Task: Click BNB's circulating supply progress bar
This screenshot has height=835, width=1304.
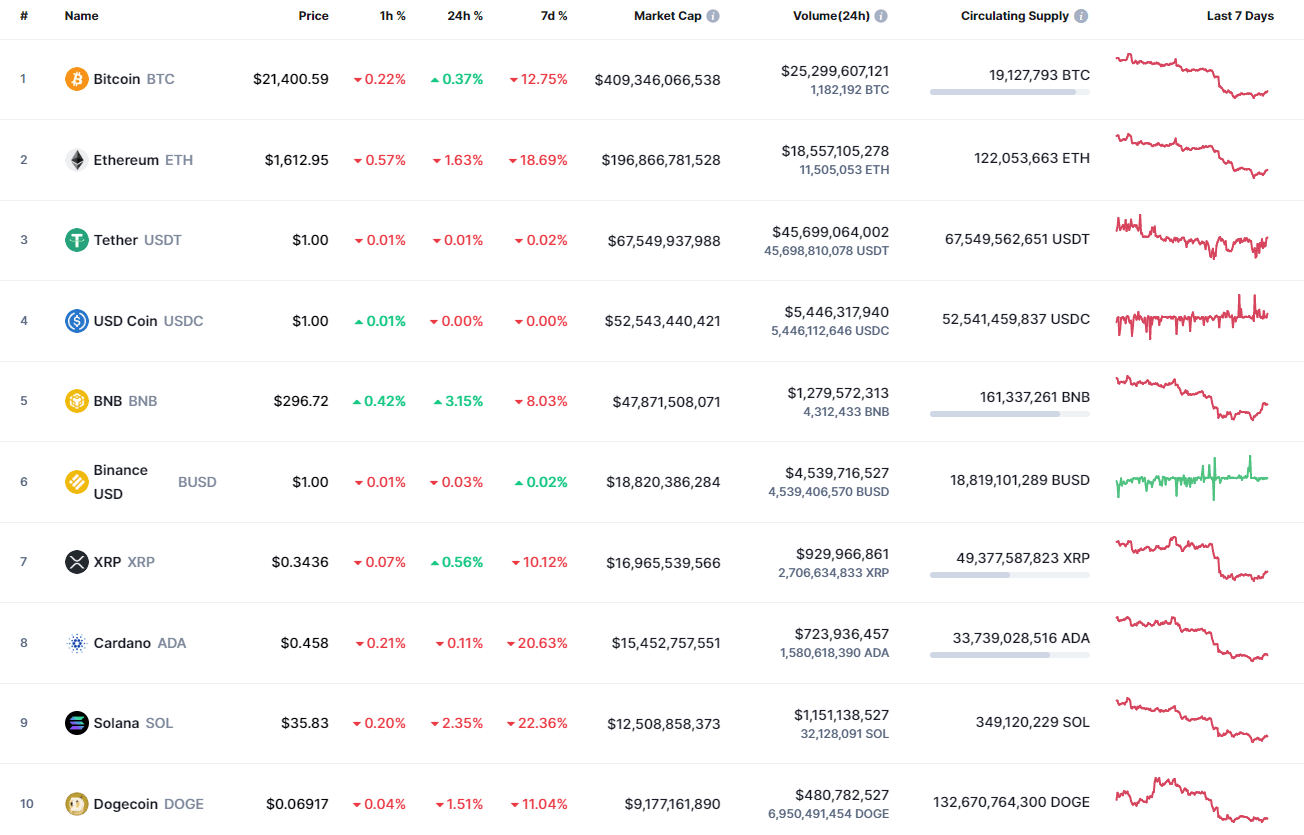Action: [1009, 416]
